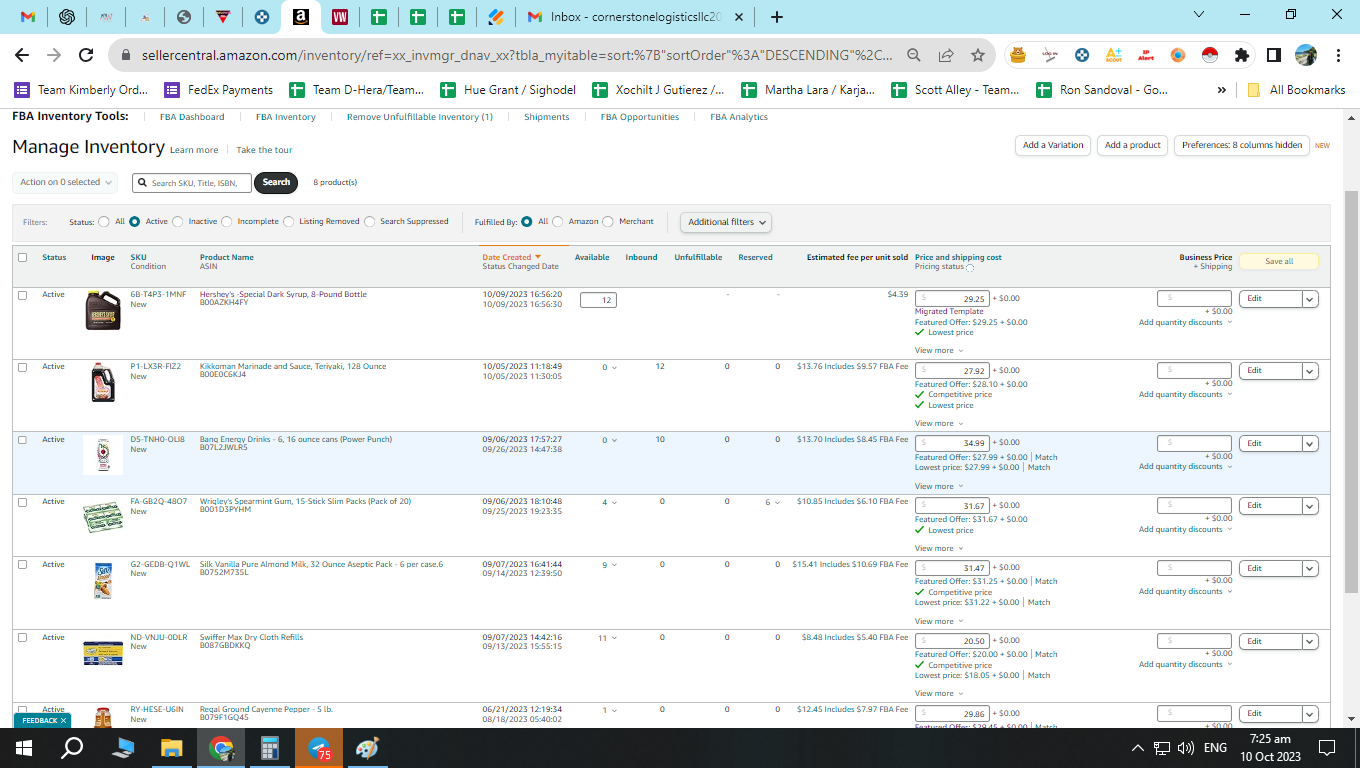The width and height of the screenshot is (1360, 768).
Task: Open the All Bookmarks folder
Action: point(1296,90)
